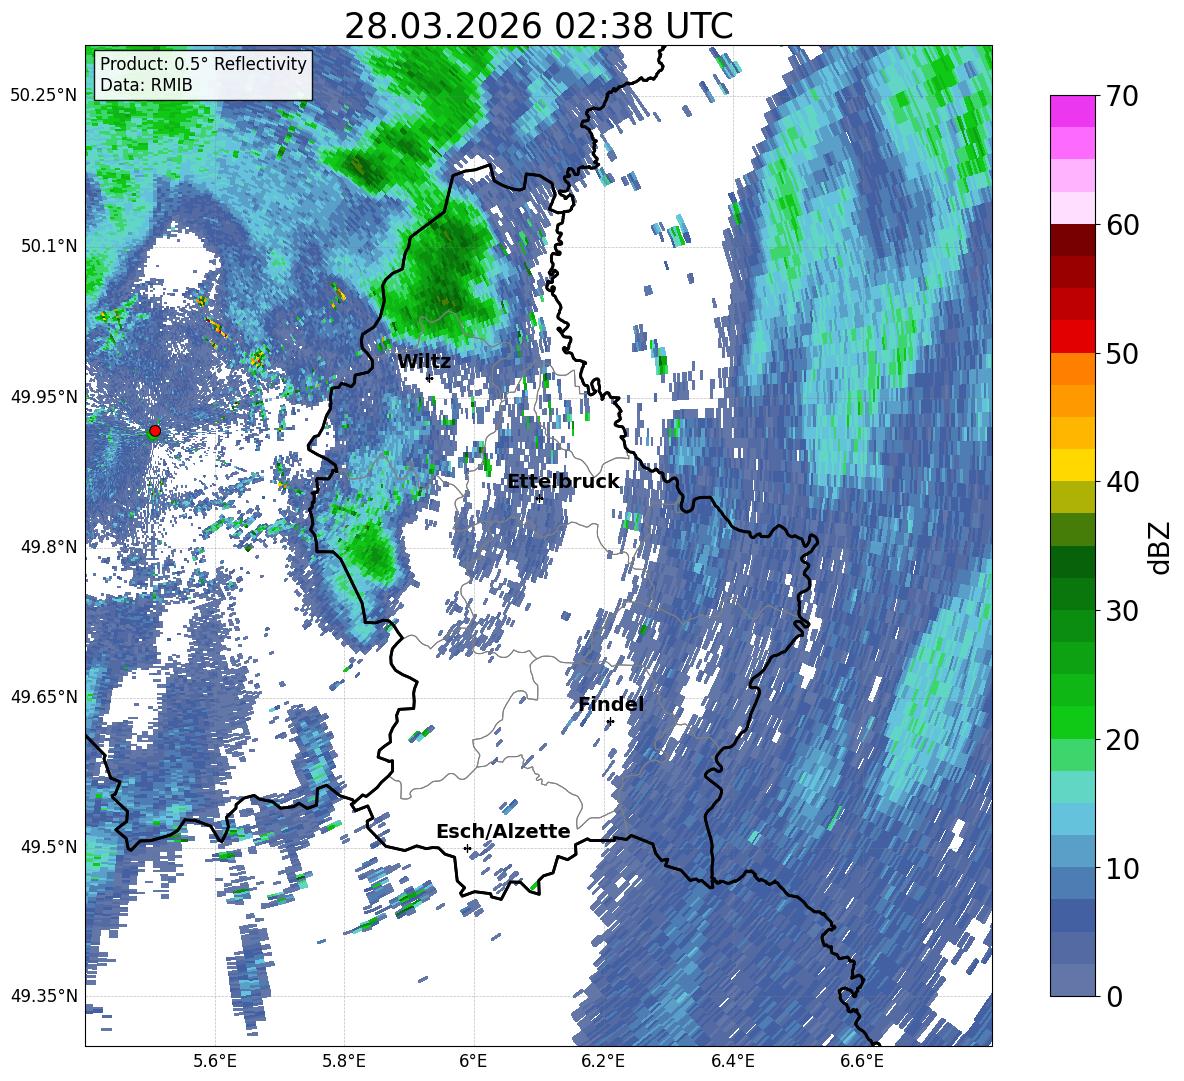Click the bright red colorbar segment near 50
This screenshot has width=1184, height=1081.
pyautogui.click(x=1072, y=337)
